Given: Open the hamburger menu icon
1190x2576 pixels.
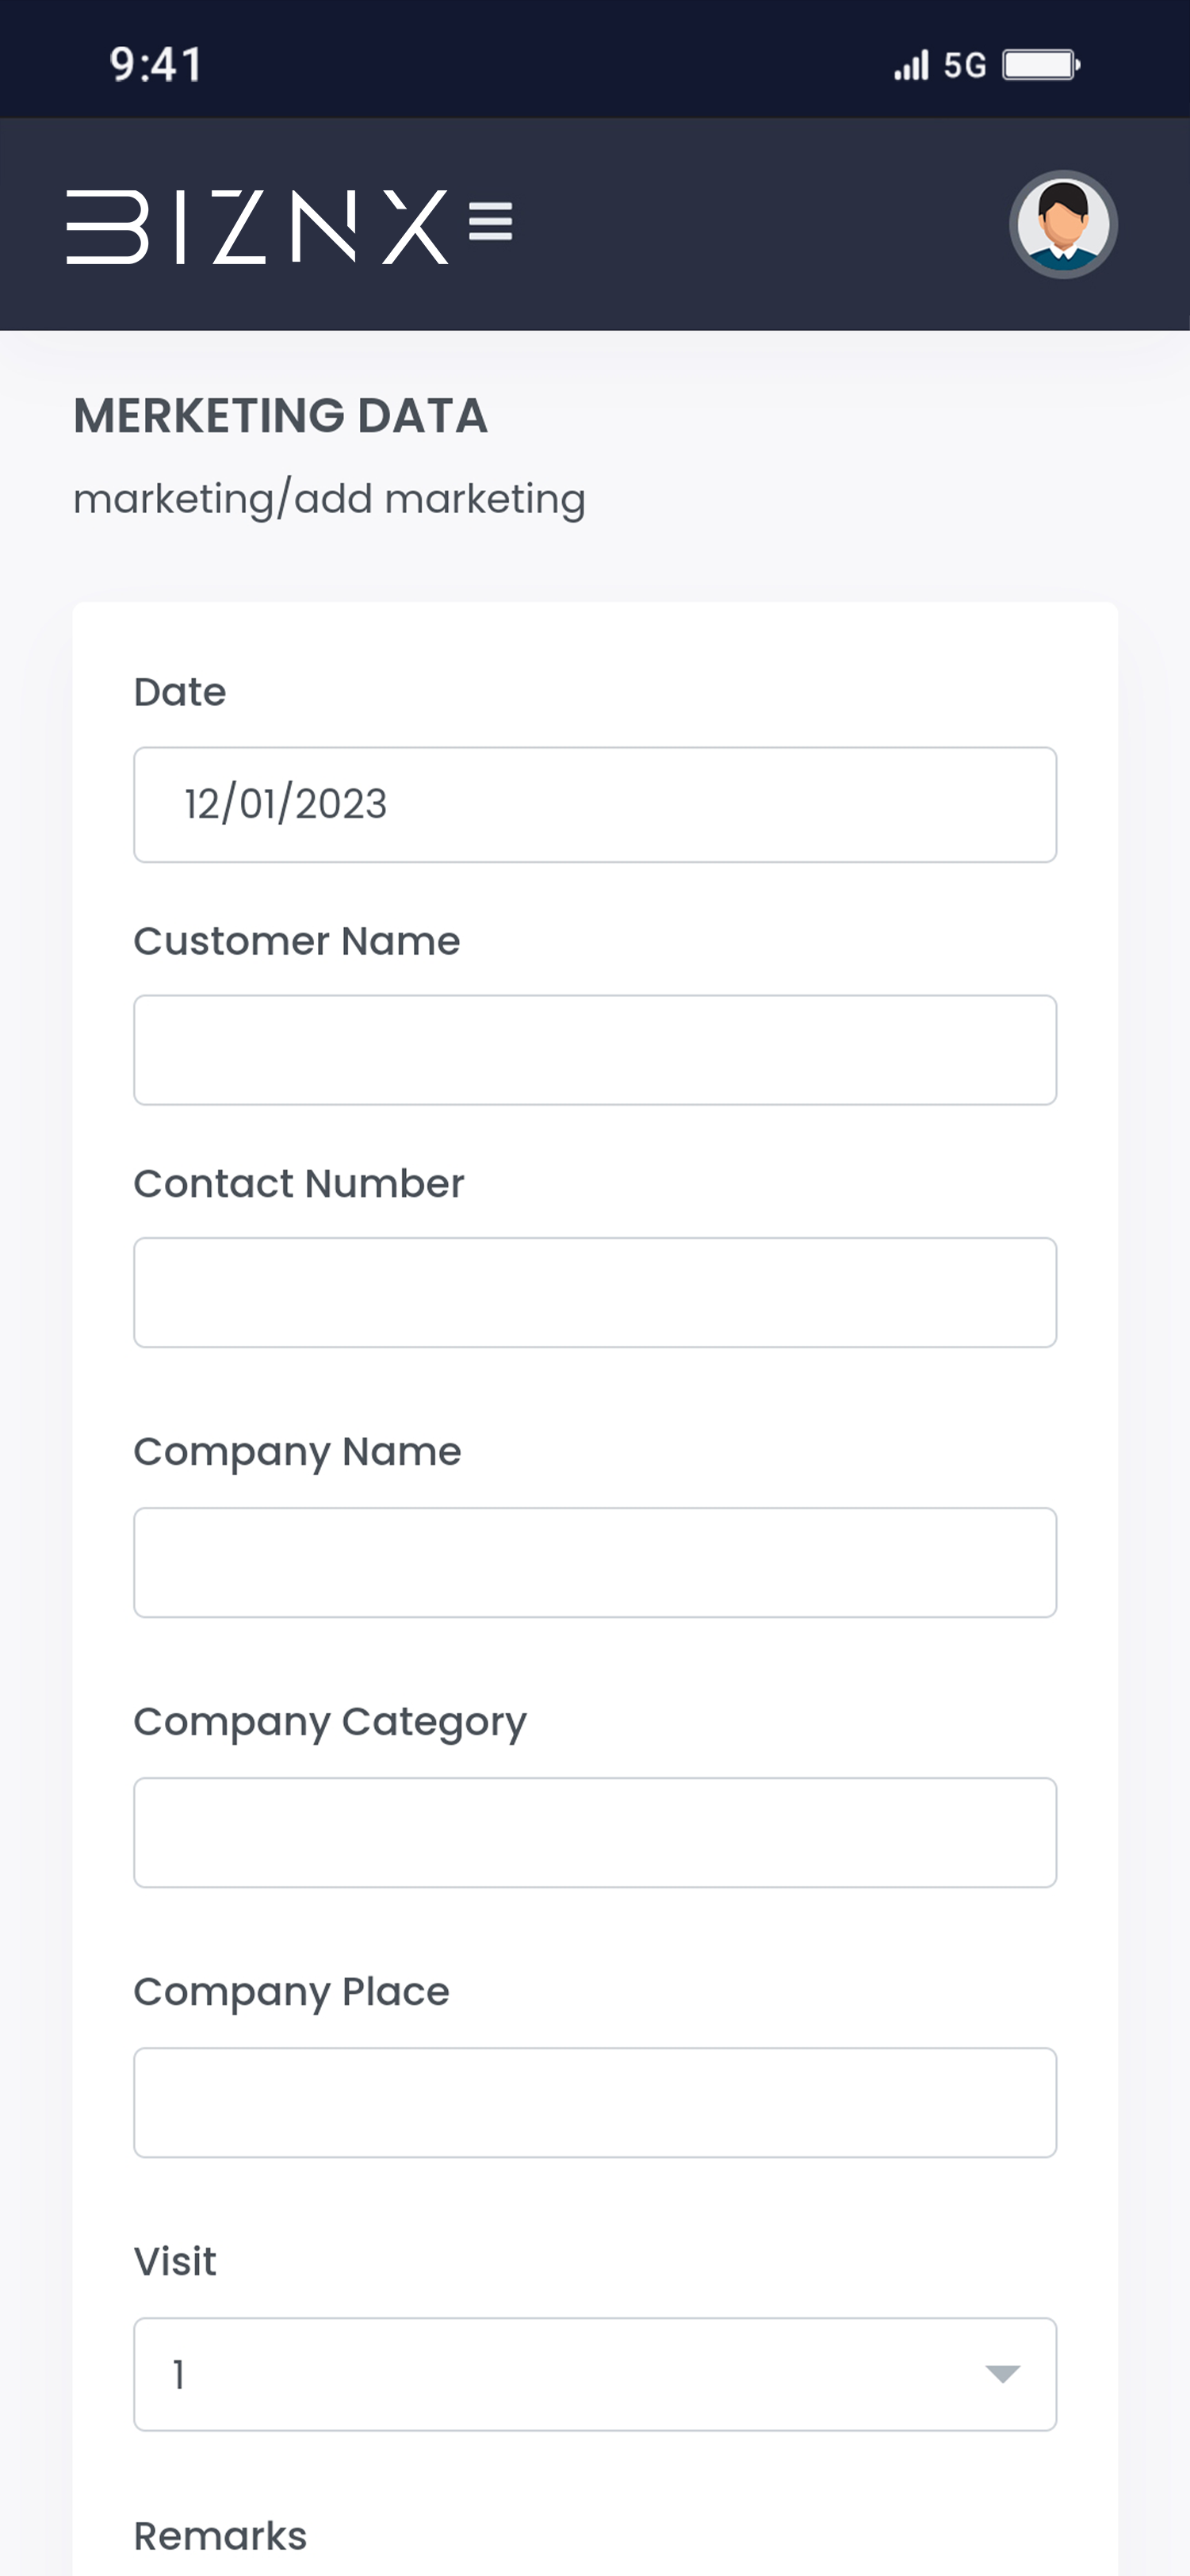Looking at the screenshot, I should (490, 222).
